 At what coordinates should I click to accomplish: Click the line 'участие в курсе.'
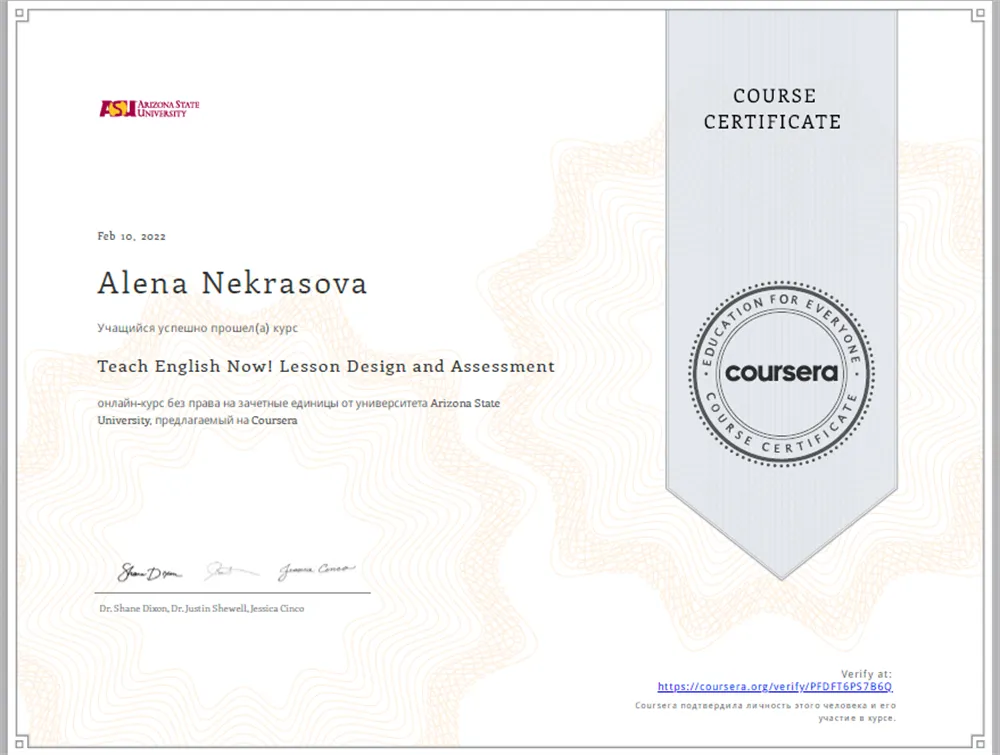857,718
